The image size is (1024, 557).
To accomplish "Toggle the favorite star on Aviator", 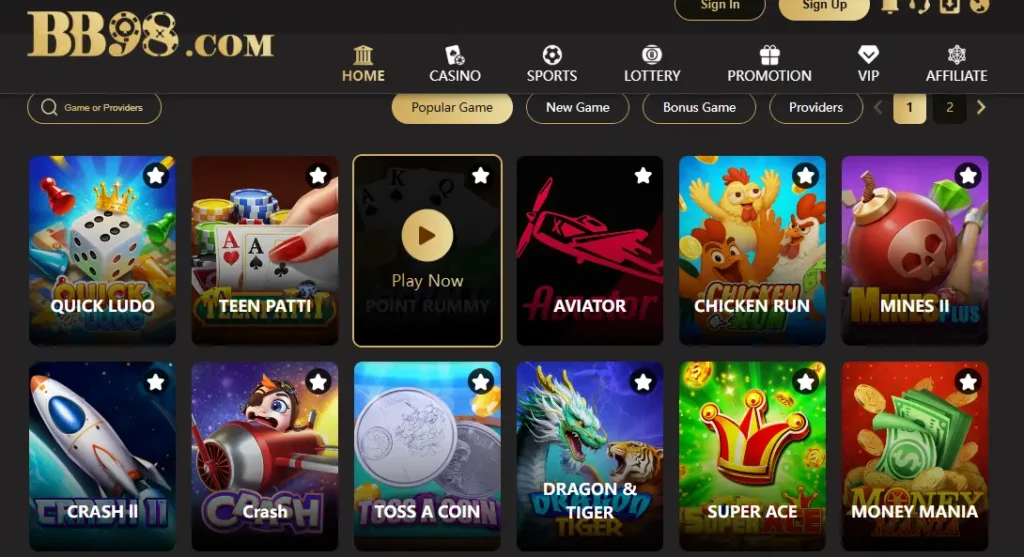I will (x=643, y=176).
